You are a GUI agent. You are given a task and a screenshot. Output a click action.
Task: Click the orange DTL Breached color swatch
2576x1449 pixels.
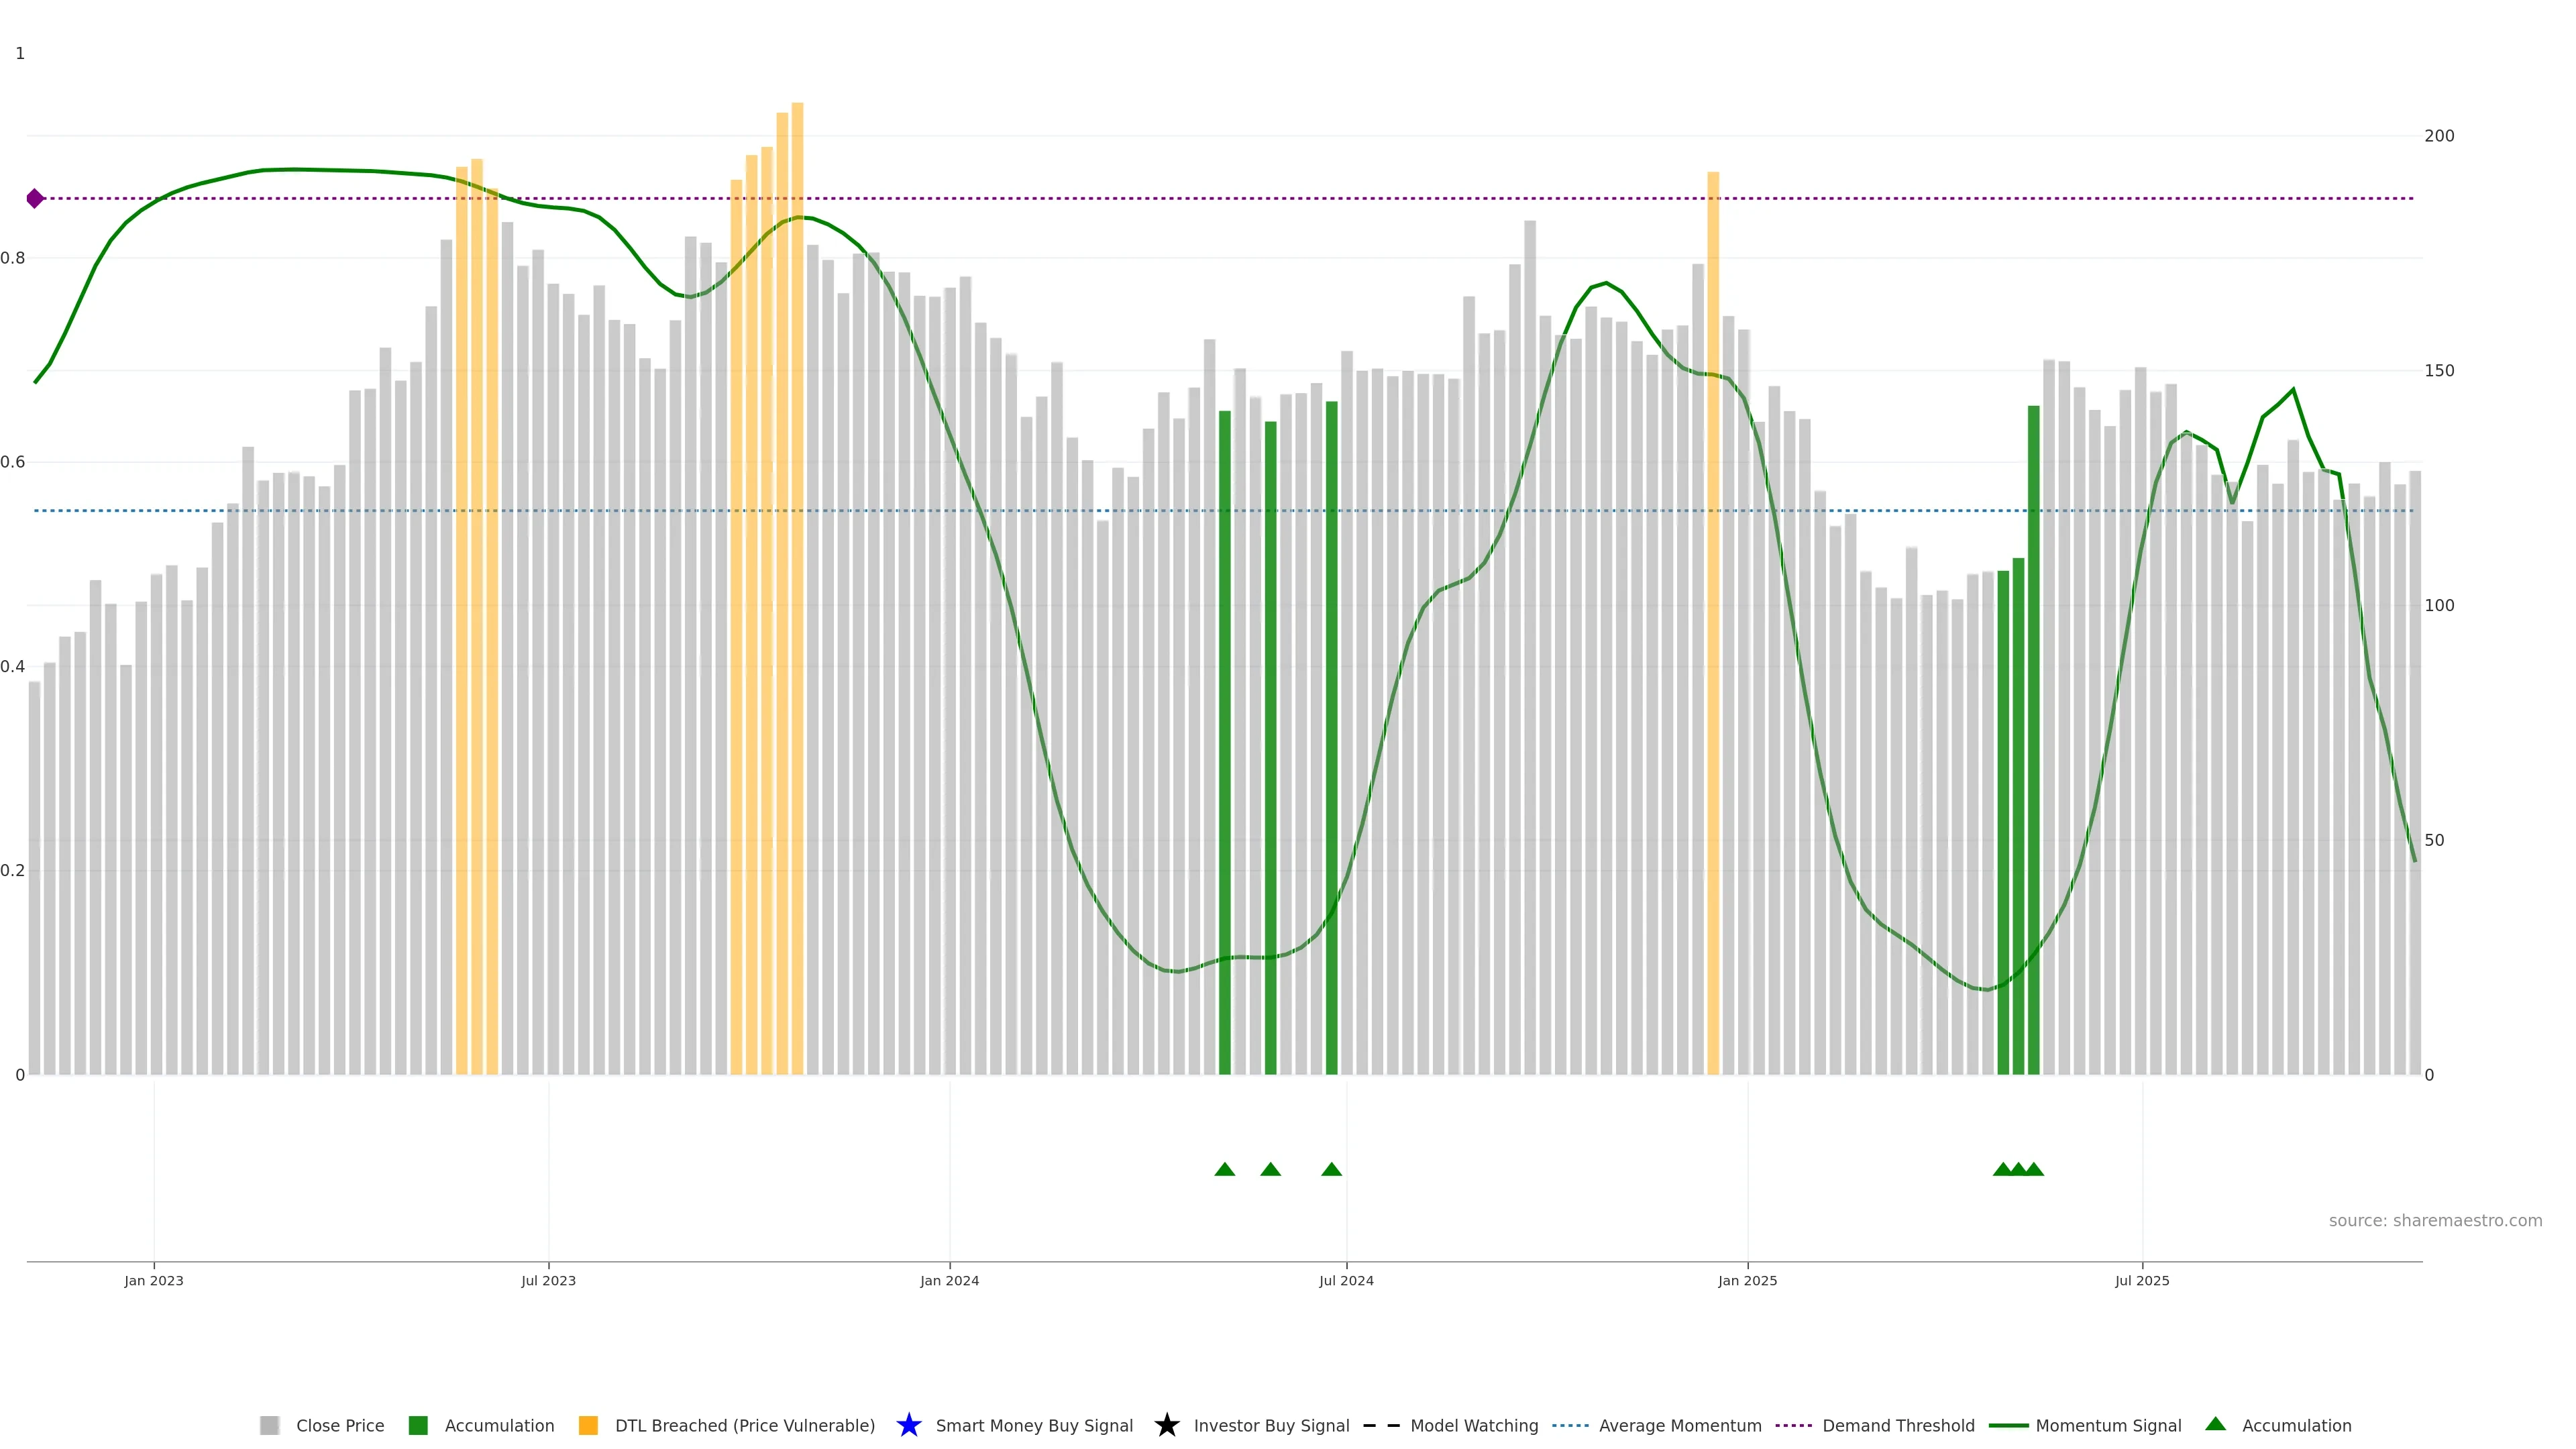pos(588,1425)
